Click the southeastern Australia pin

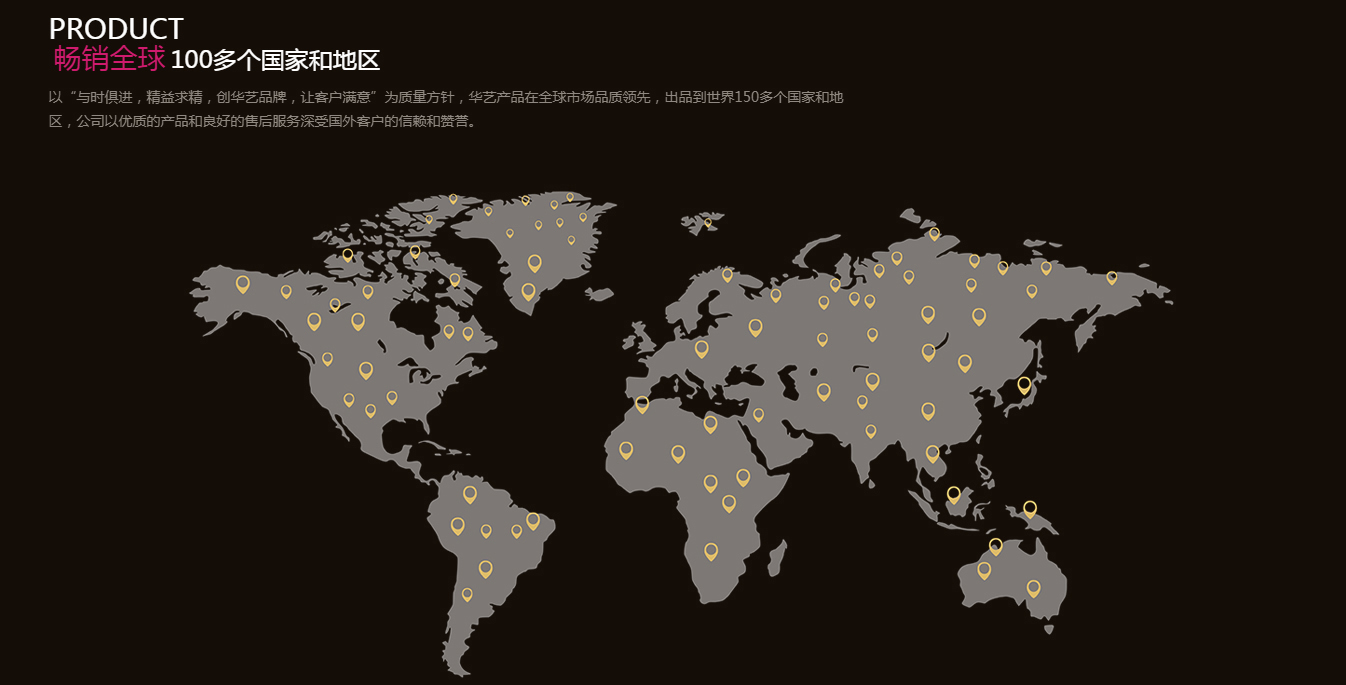coord(1033,588)
